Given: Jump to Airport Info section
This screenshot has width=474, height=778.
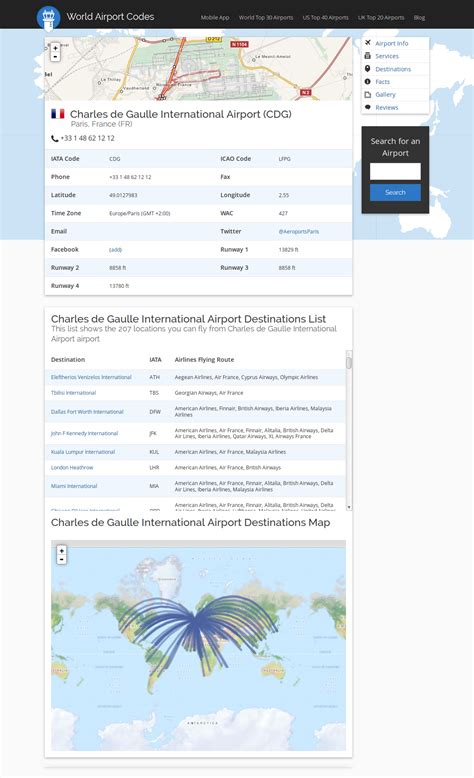Looking at the screenshot, I should pyautogui.click(x=392, y=44).
